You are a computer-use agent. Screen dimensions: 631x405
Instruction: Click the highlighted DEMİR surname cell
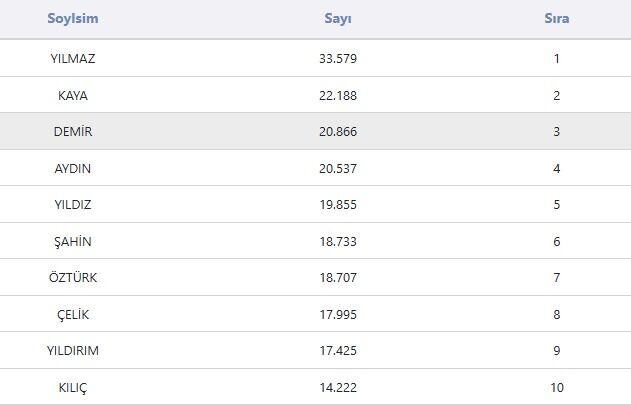click(73, 131)
